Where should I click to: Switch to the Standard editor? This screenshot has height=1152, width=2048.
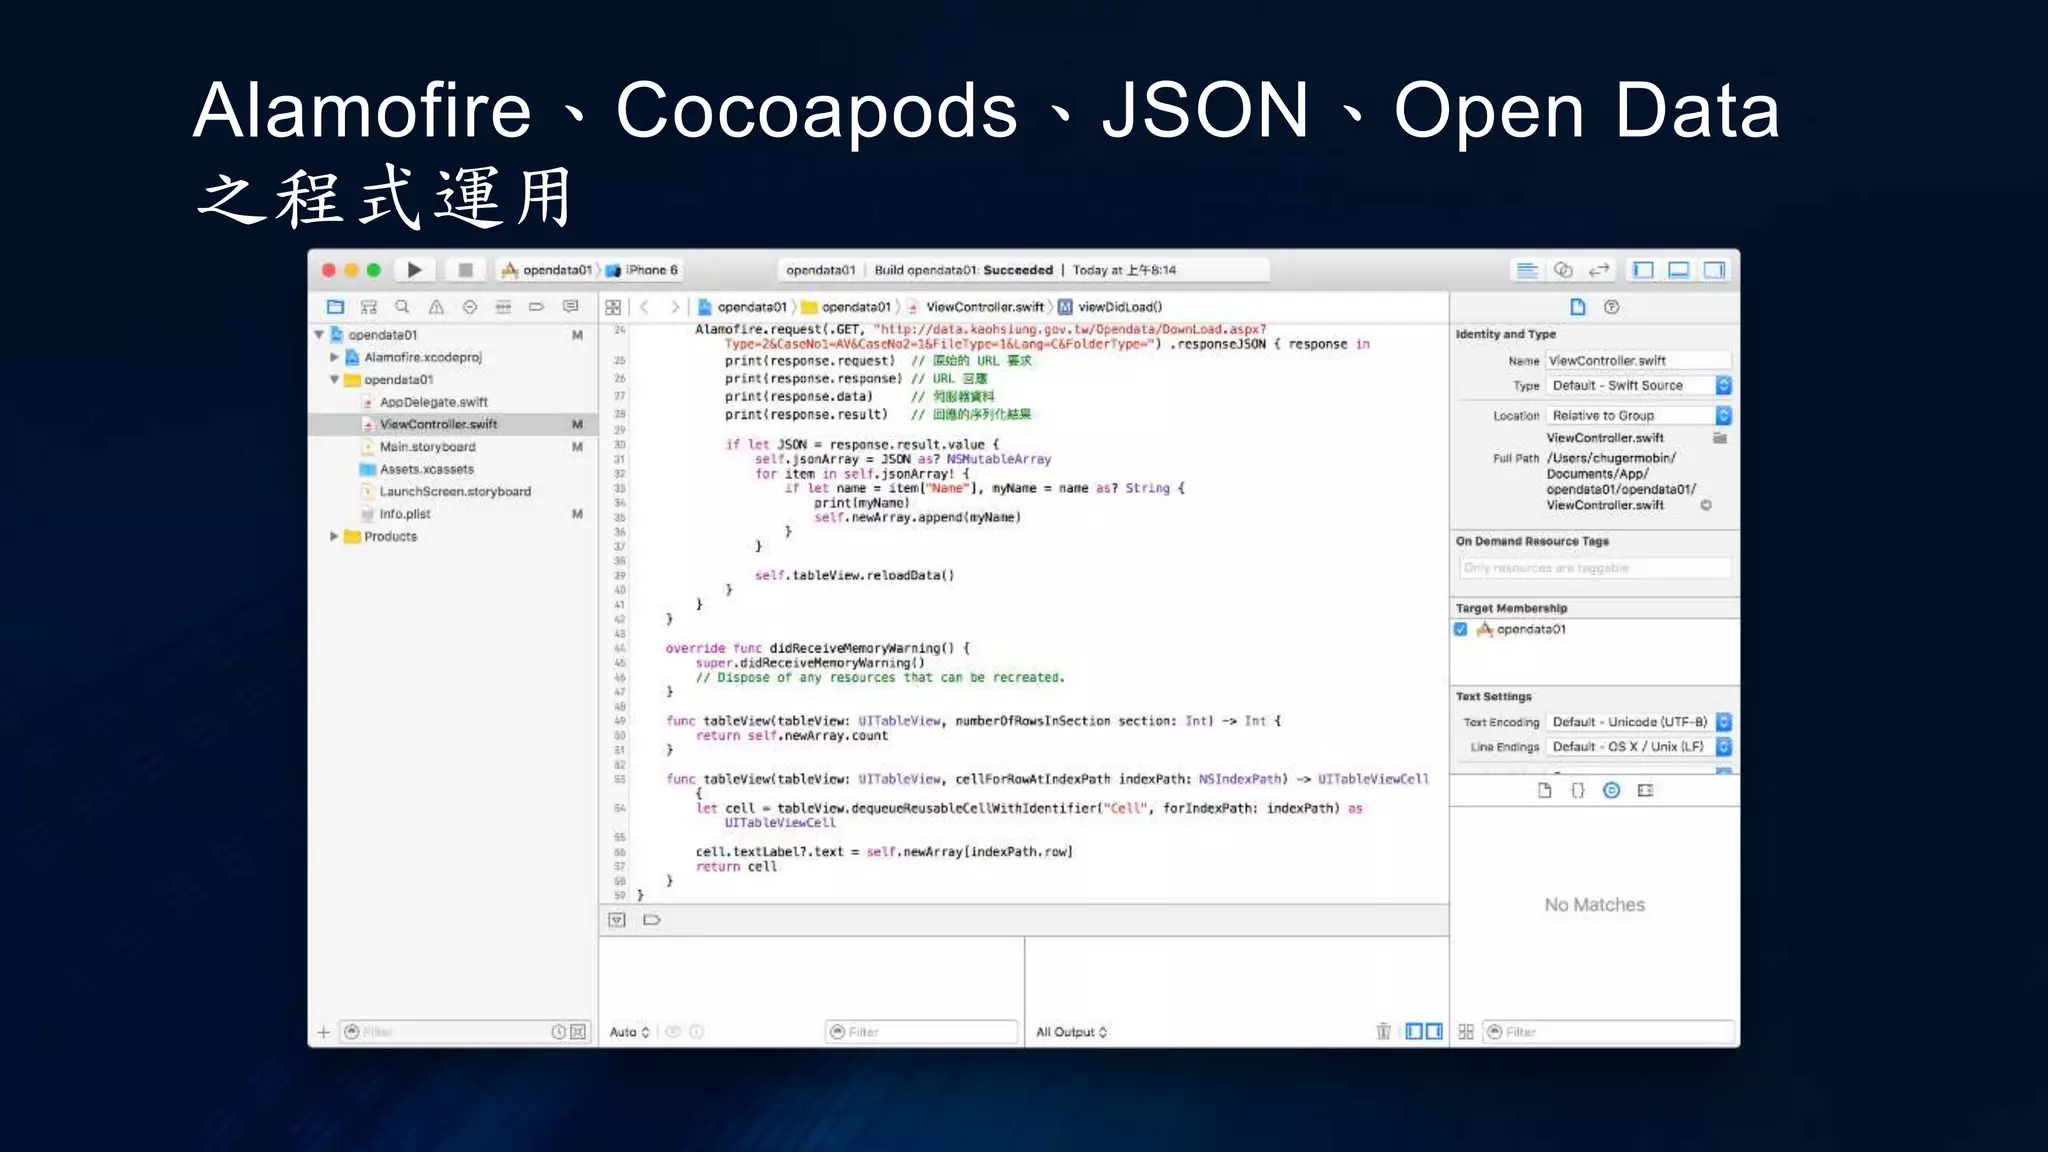click(x=1527, y=270)
